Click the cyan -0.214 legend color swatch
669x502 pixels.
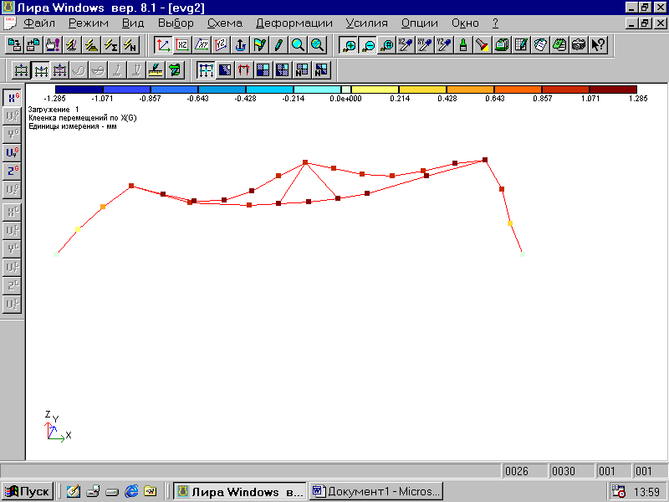click(x=317, y=89)
